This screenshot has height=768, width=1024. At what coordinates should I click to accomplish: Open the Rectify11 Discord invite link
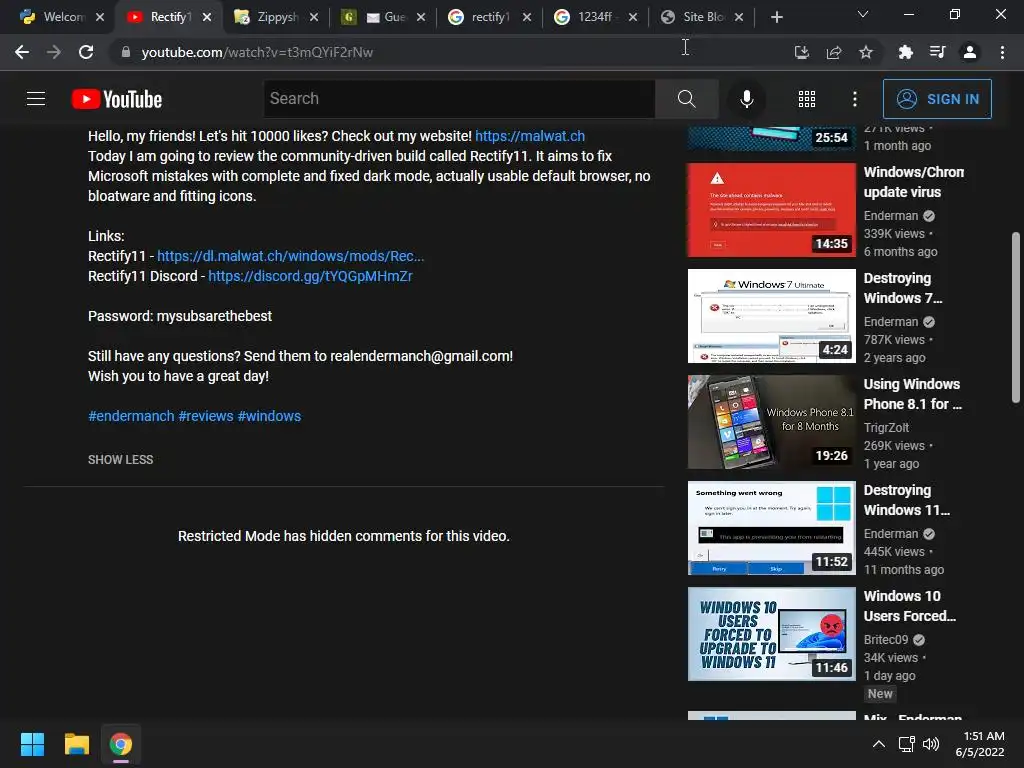pyautogui.click(x=310, y=276)
